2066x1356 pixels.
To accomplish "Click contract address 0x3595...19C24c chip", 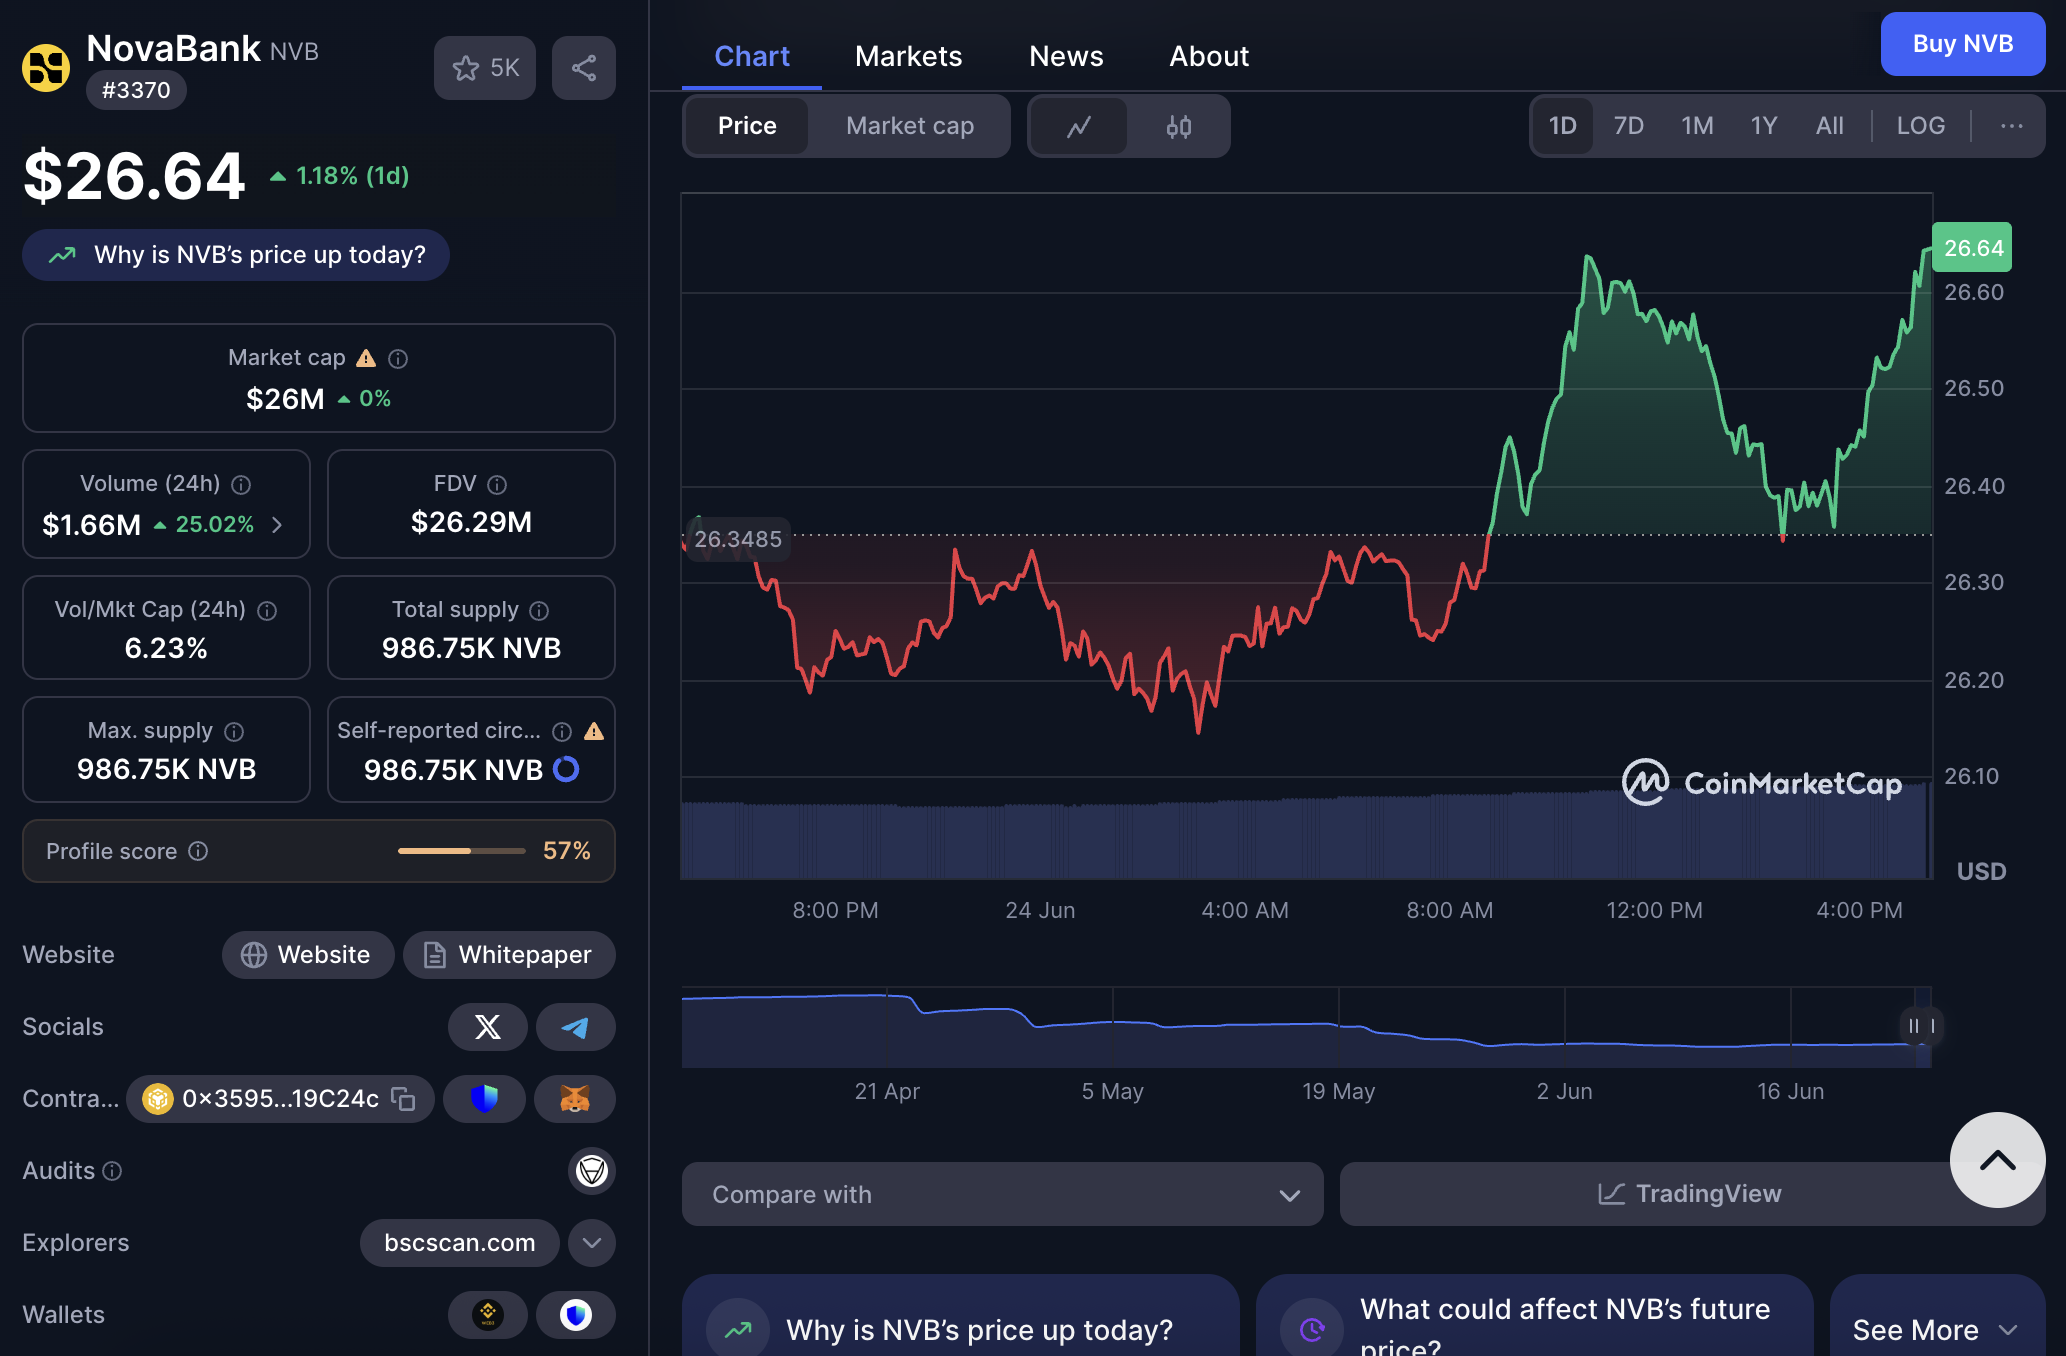I will (x=280, y=1099).
